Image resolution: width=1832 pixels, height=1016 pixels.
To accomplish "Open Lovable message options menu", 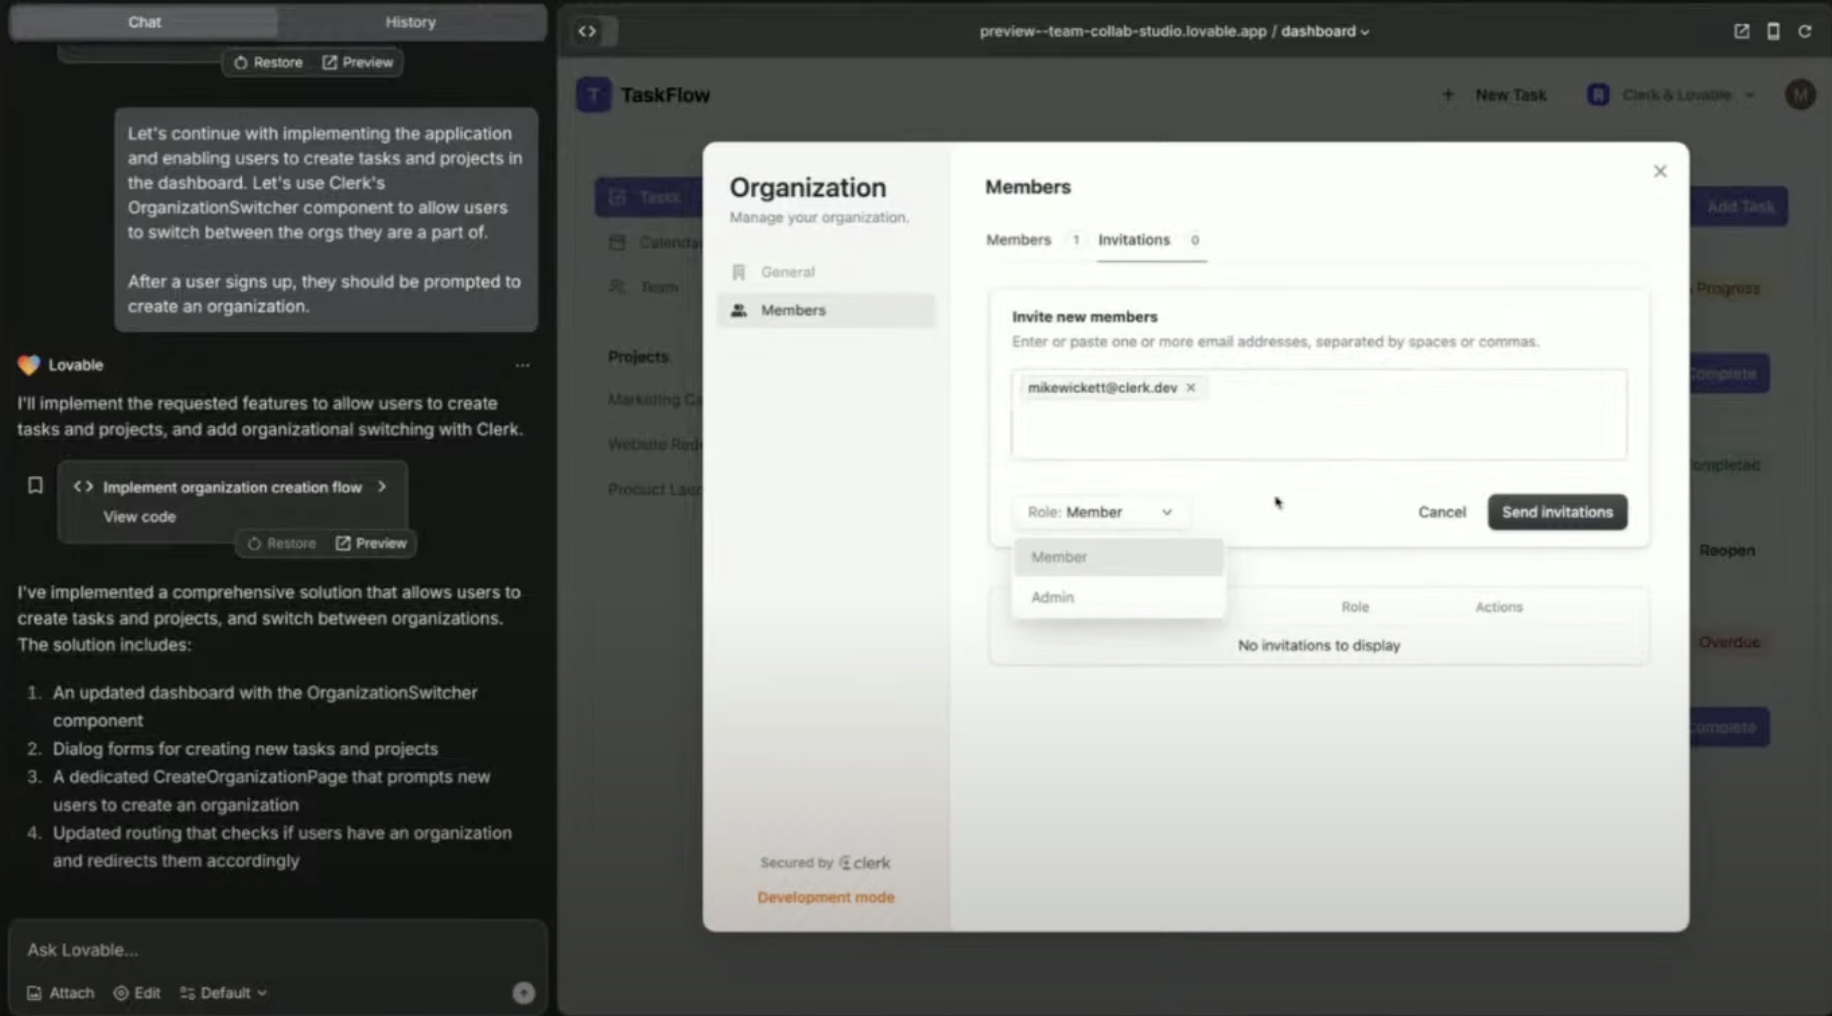I will click(x=522, y=365).
